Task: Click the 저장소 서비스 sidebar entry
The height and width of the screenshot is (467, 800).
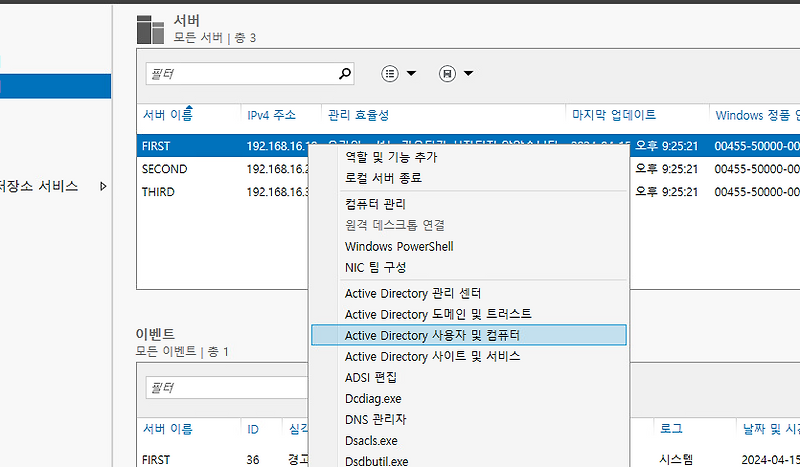Action: pyautogui.click(x=39, y=186)
